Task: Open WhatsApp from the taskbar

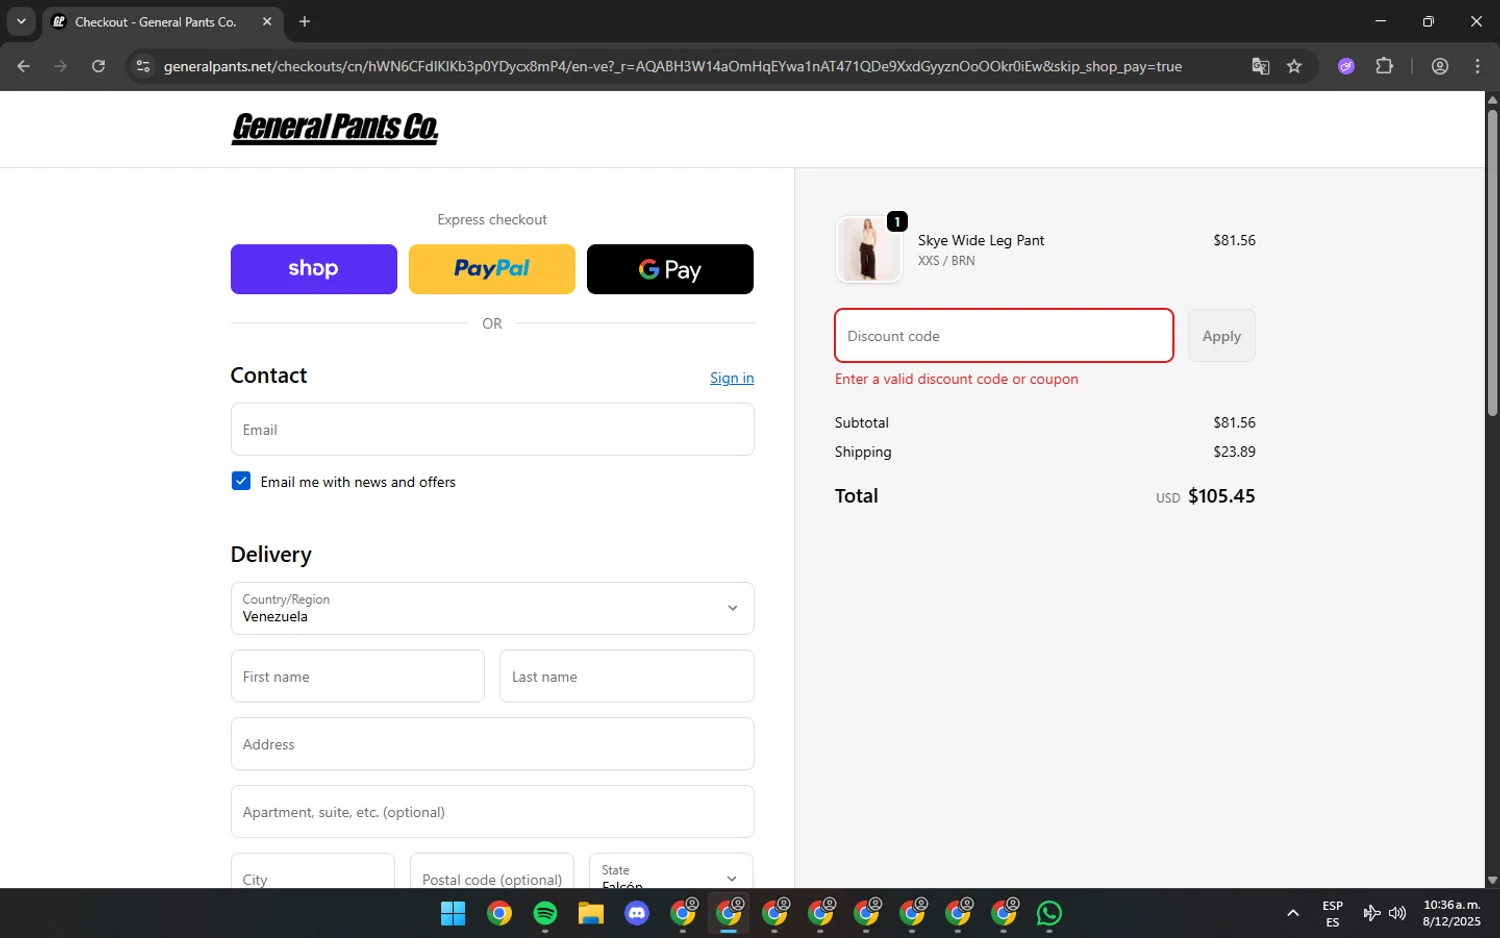Action: (1049, 913)
